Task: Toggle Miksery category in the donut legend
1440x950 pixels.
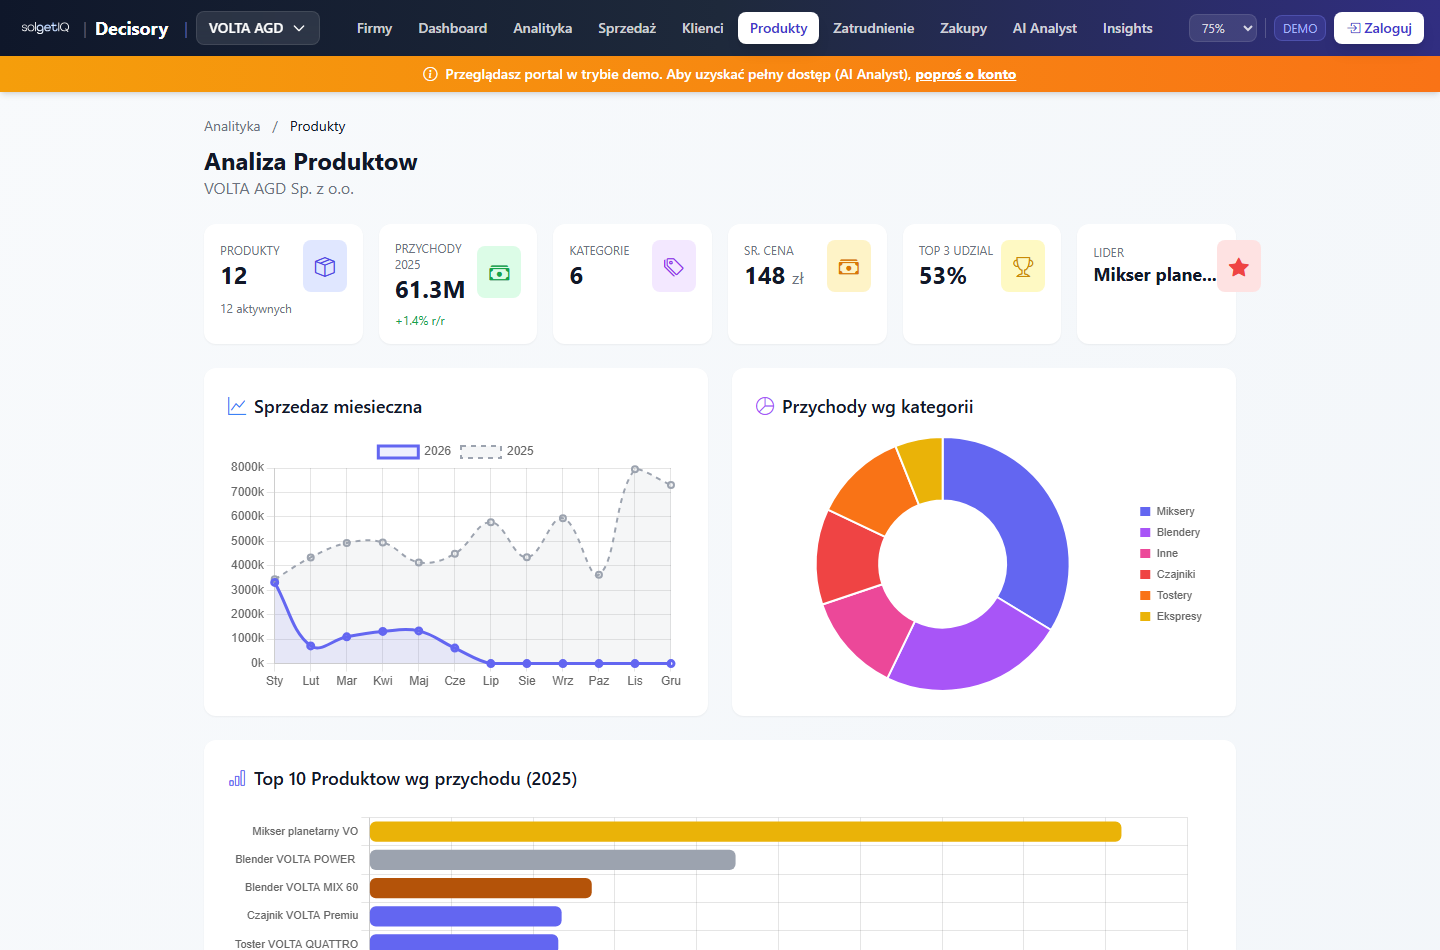Action: click(x=1167, y=511)
